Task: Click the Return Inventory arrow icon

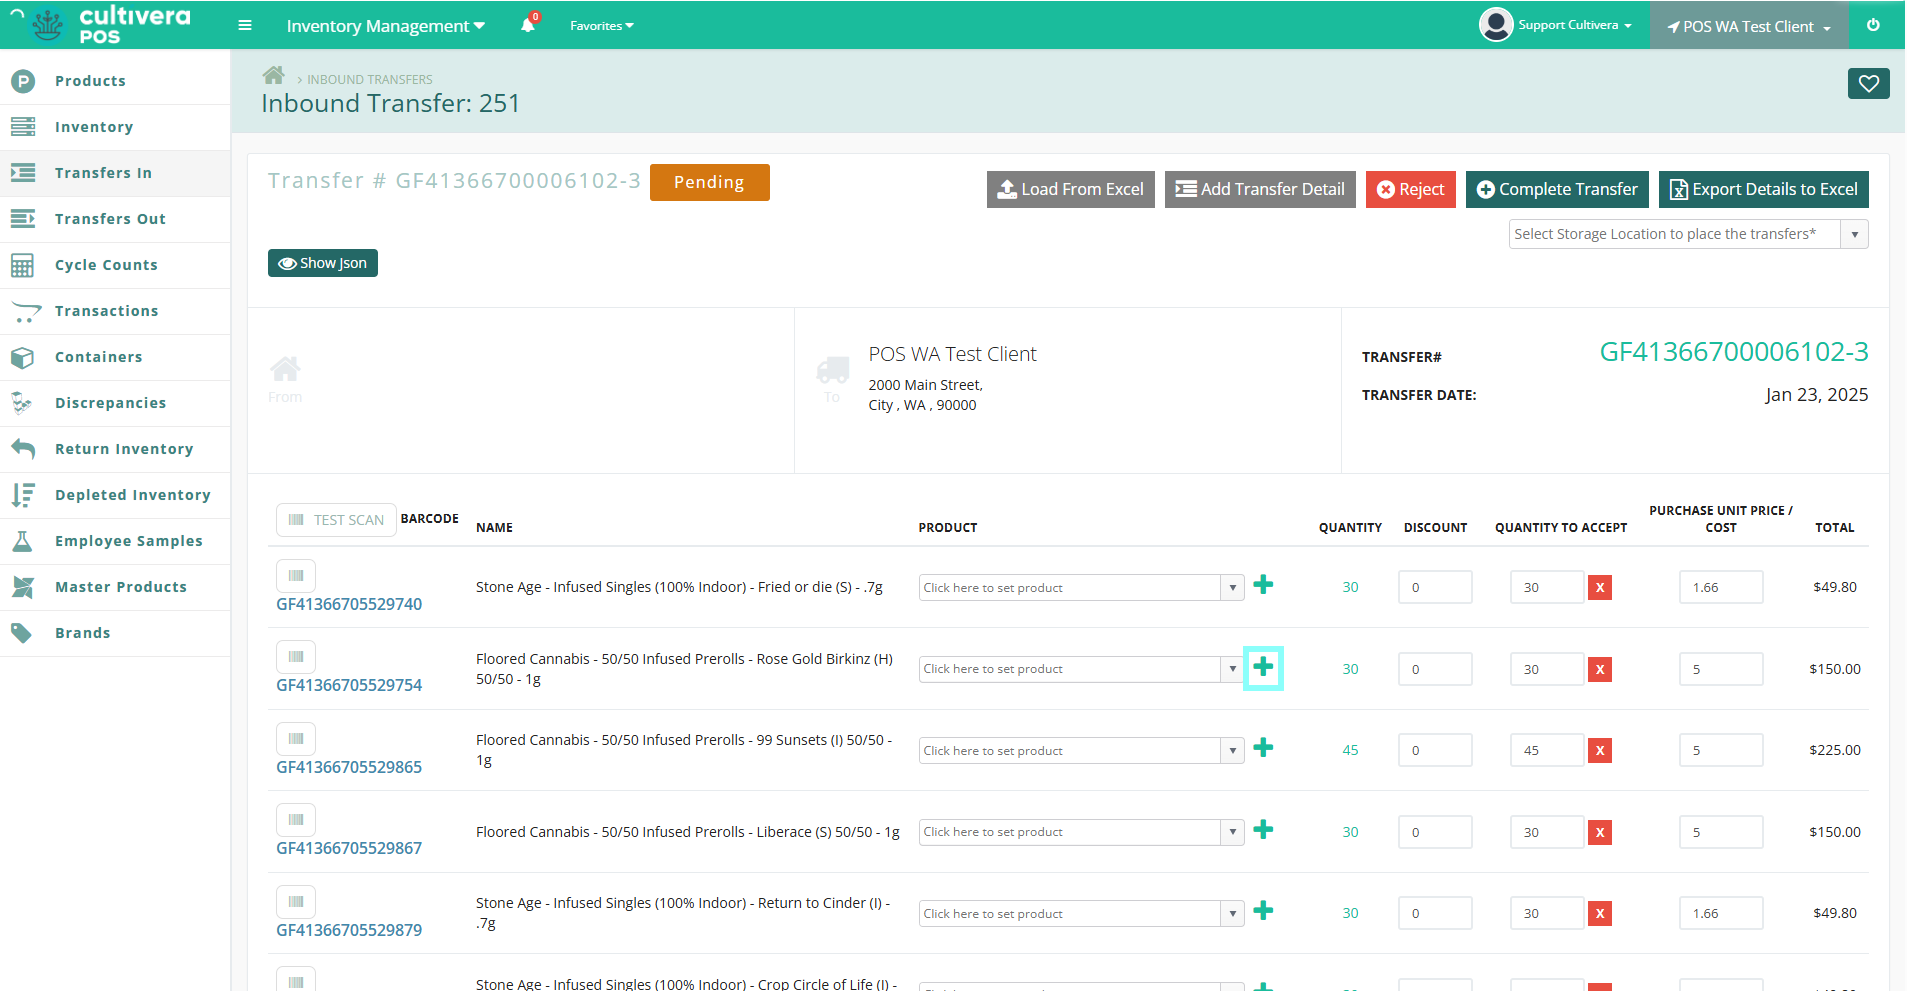Action: [x=23, y=449]
